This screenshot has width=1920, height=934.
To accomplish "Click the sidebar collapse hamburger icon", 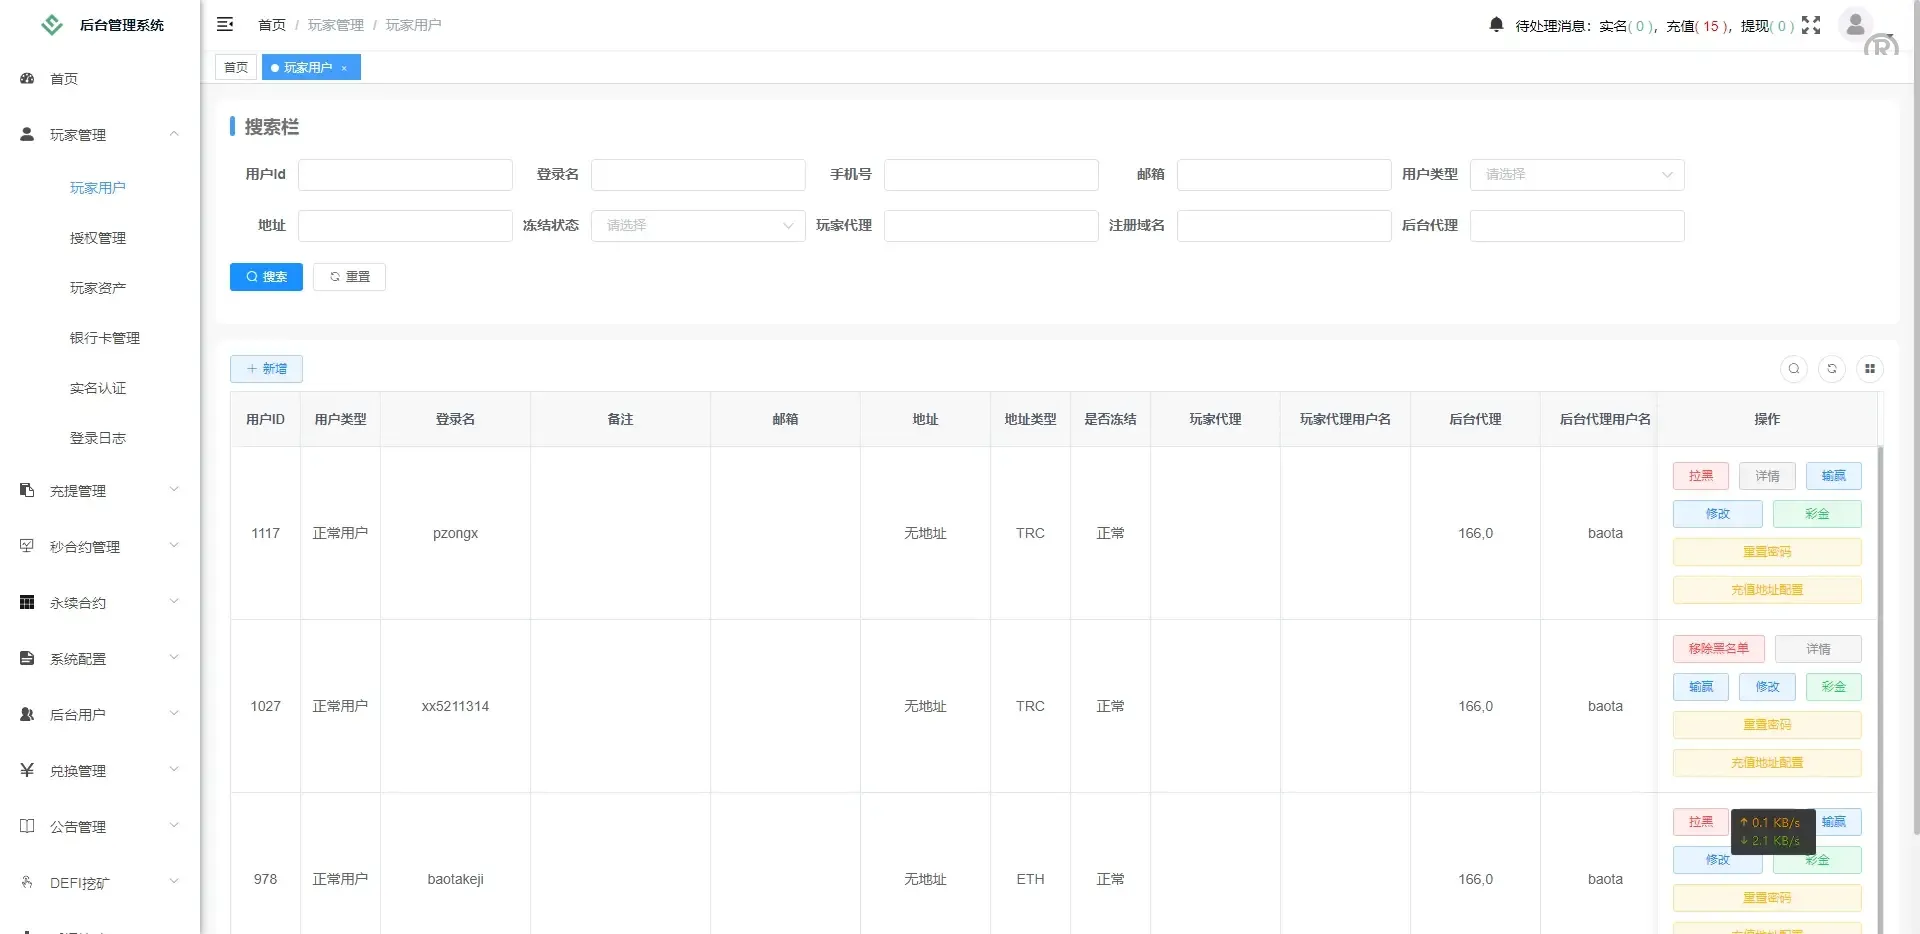I will click(225, 24).
